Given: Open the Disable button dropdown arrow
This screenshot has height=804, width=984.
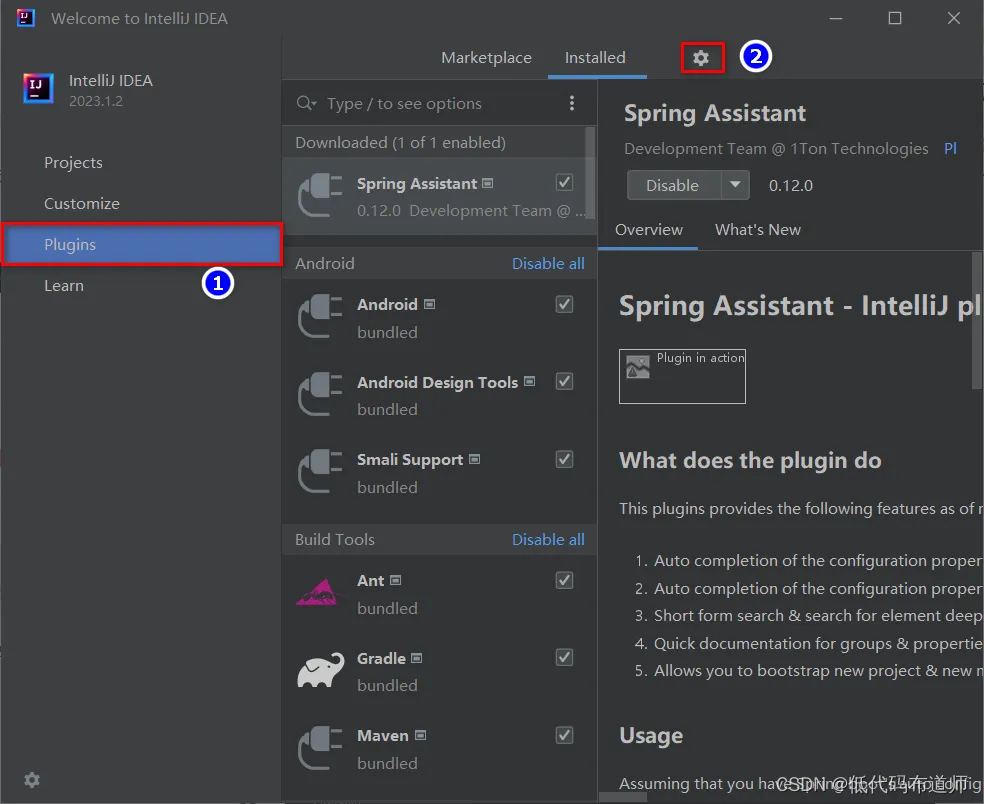Looking at the screenshot, I should point(735,185).
